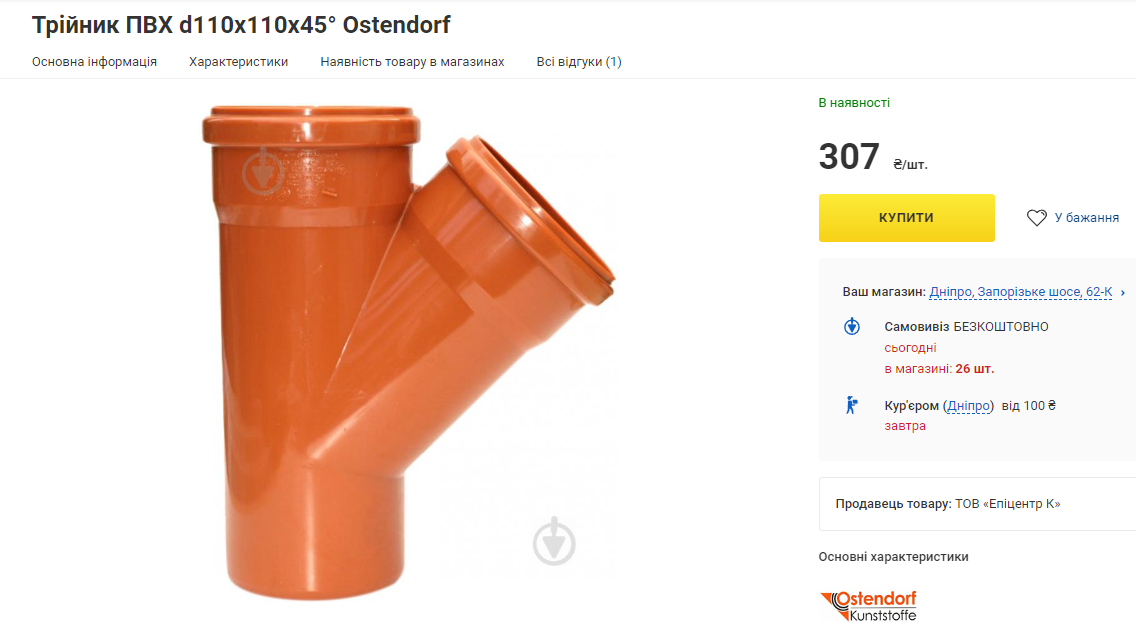
Task: Click the yellow КУПИТИ button
Action: [x=906, y=217]
